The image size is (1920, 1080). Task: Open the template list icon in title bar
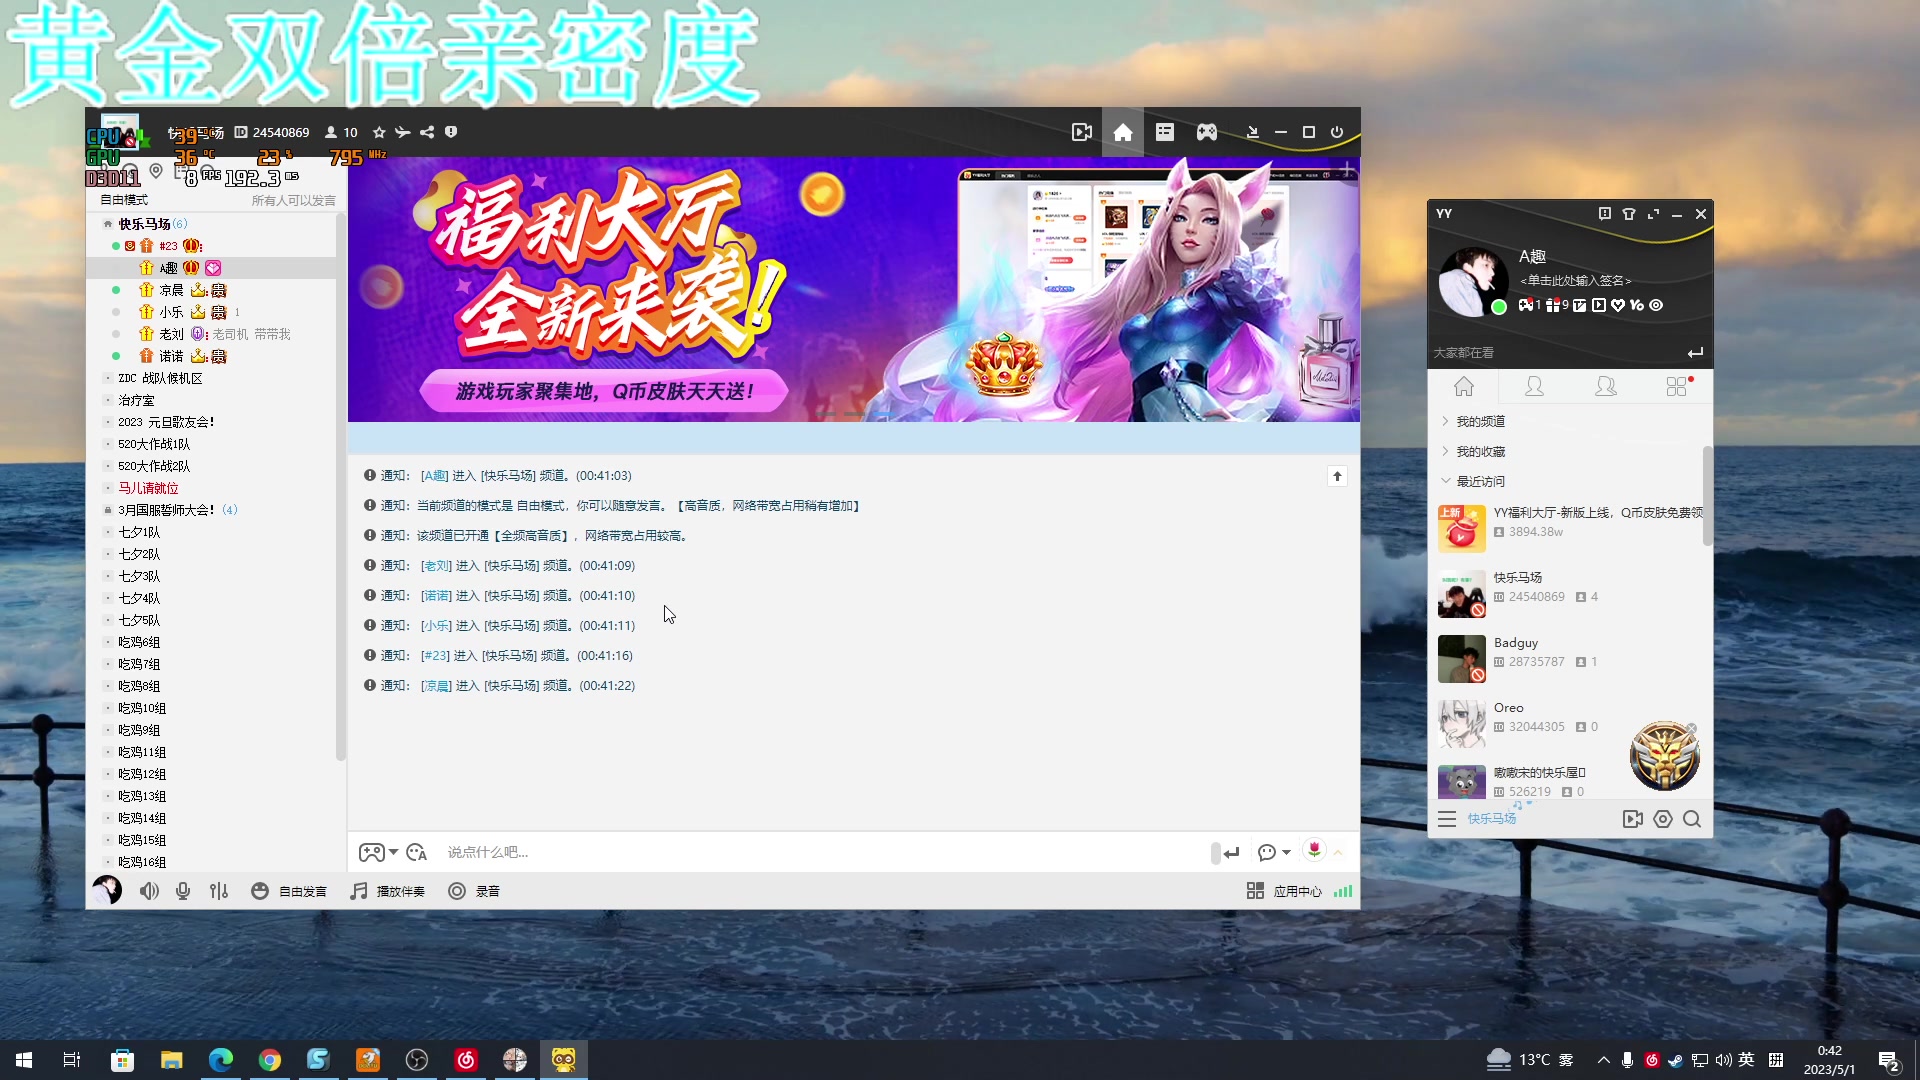[x=1165, y=132]
